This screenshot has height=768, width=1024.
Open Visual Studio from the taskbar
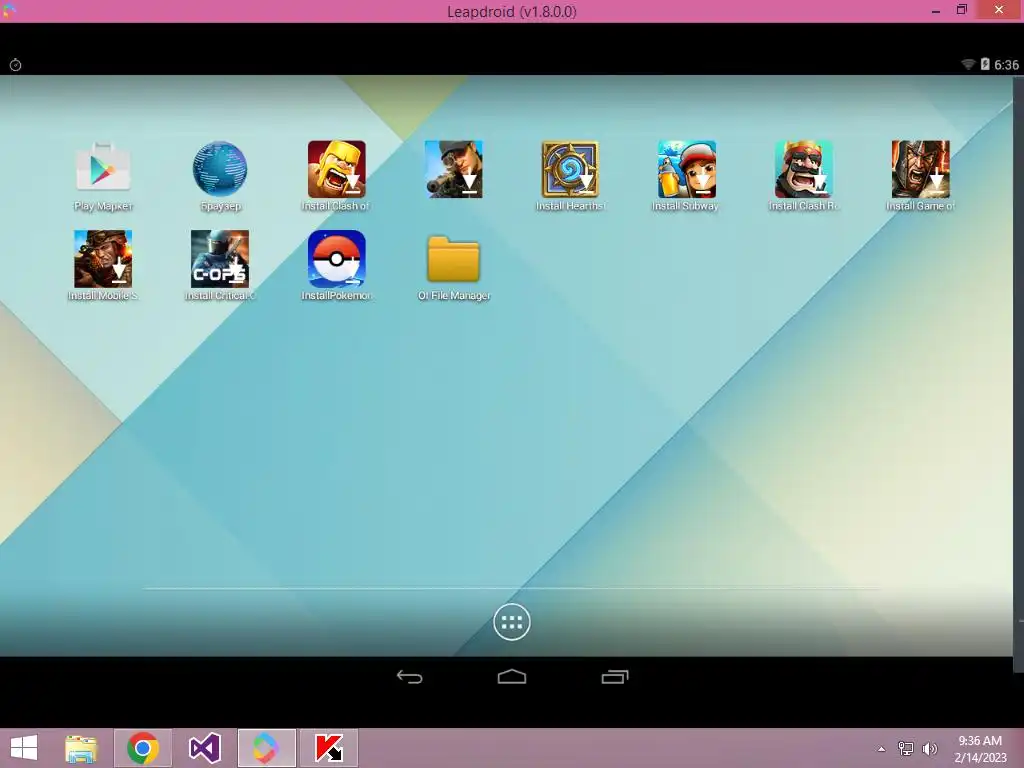pyautogui.click(x=204, y=748)
